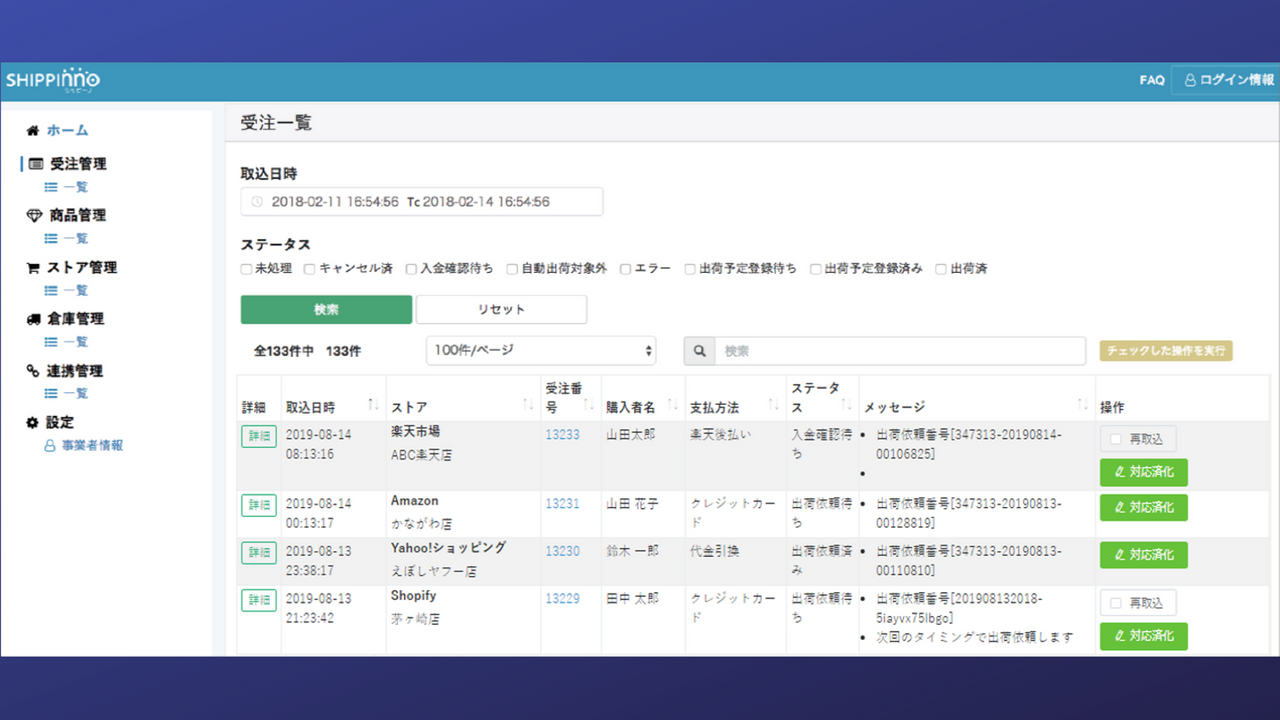Toggle the 未処理 status checkbox

click(246, 269)
